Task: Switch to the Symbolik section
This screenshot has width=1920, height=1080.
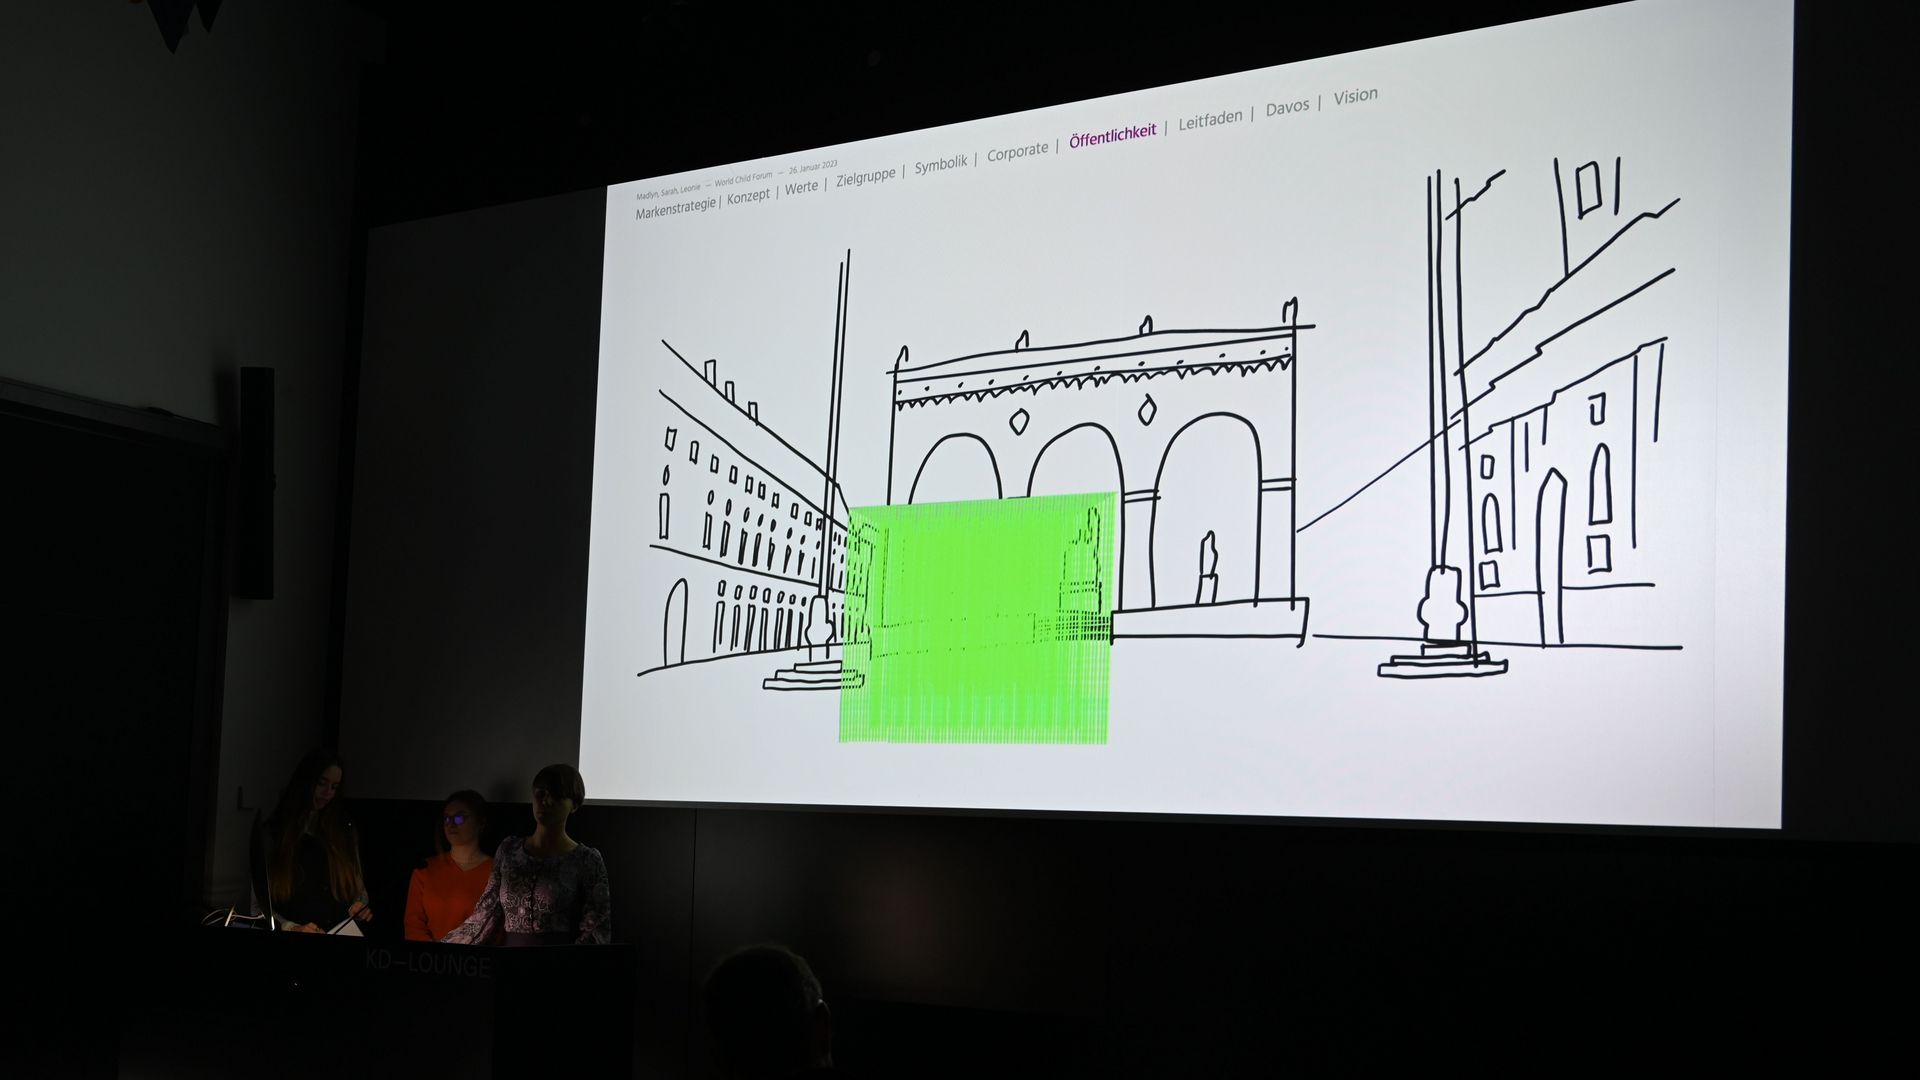Action: (x=941, y=164)
